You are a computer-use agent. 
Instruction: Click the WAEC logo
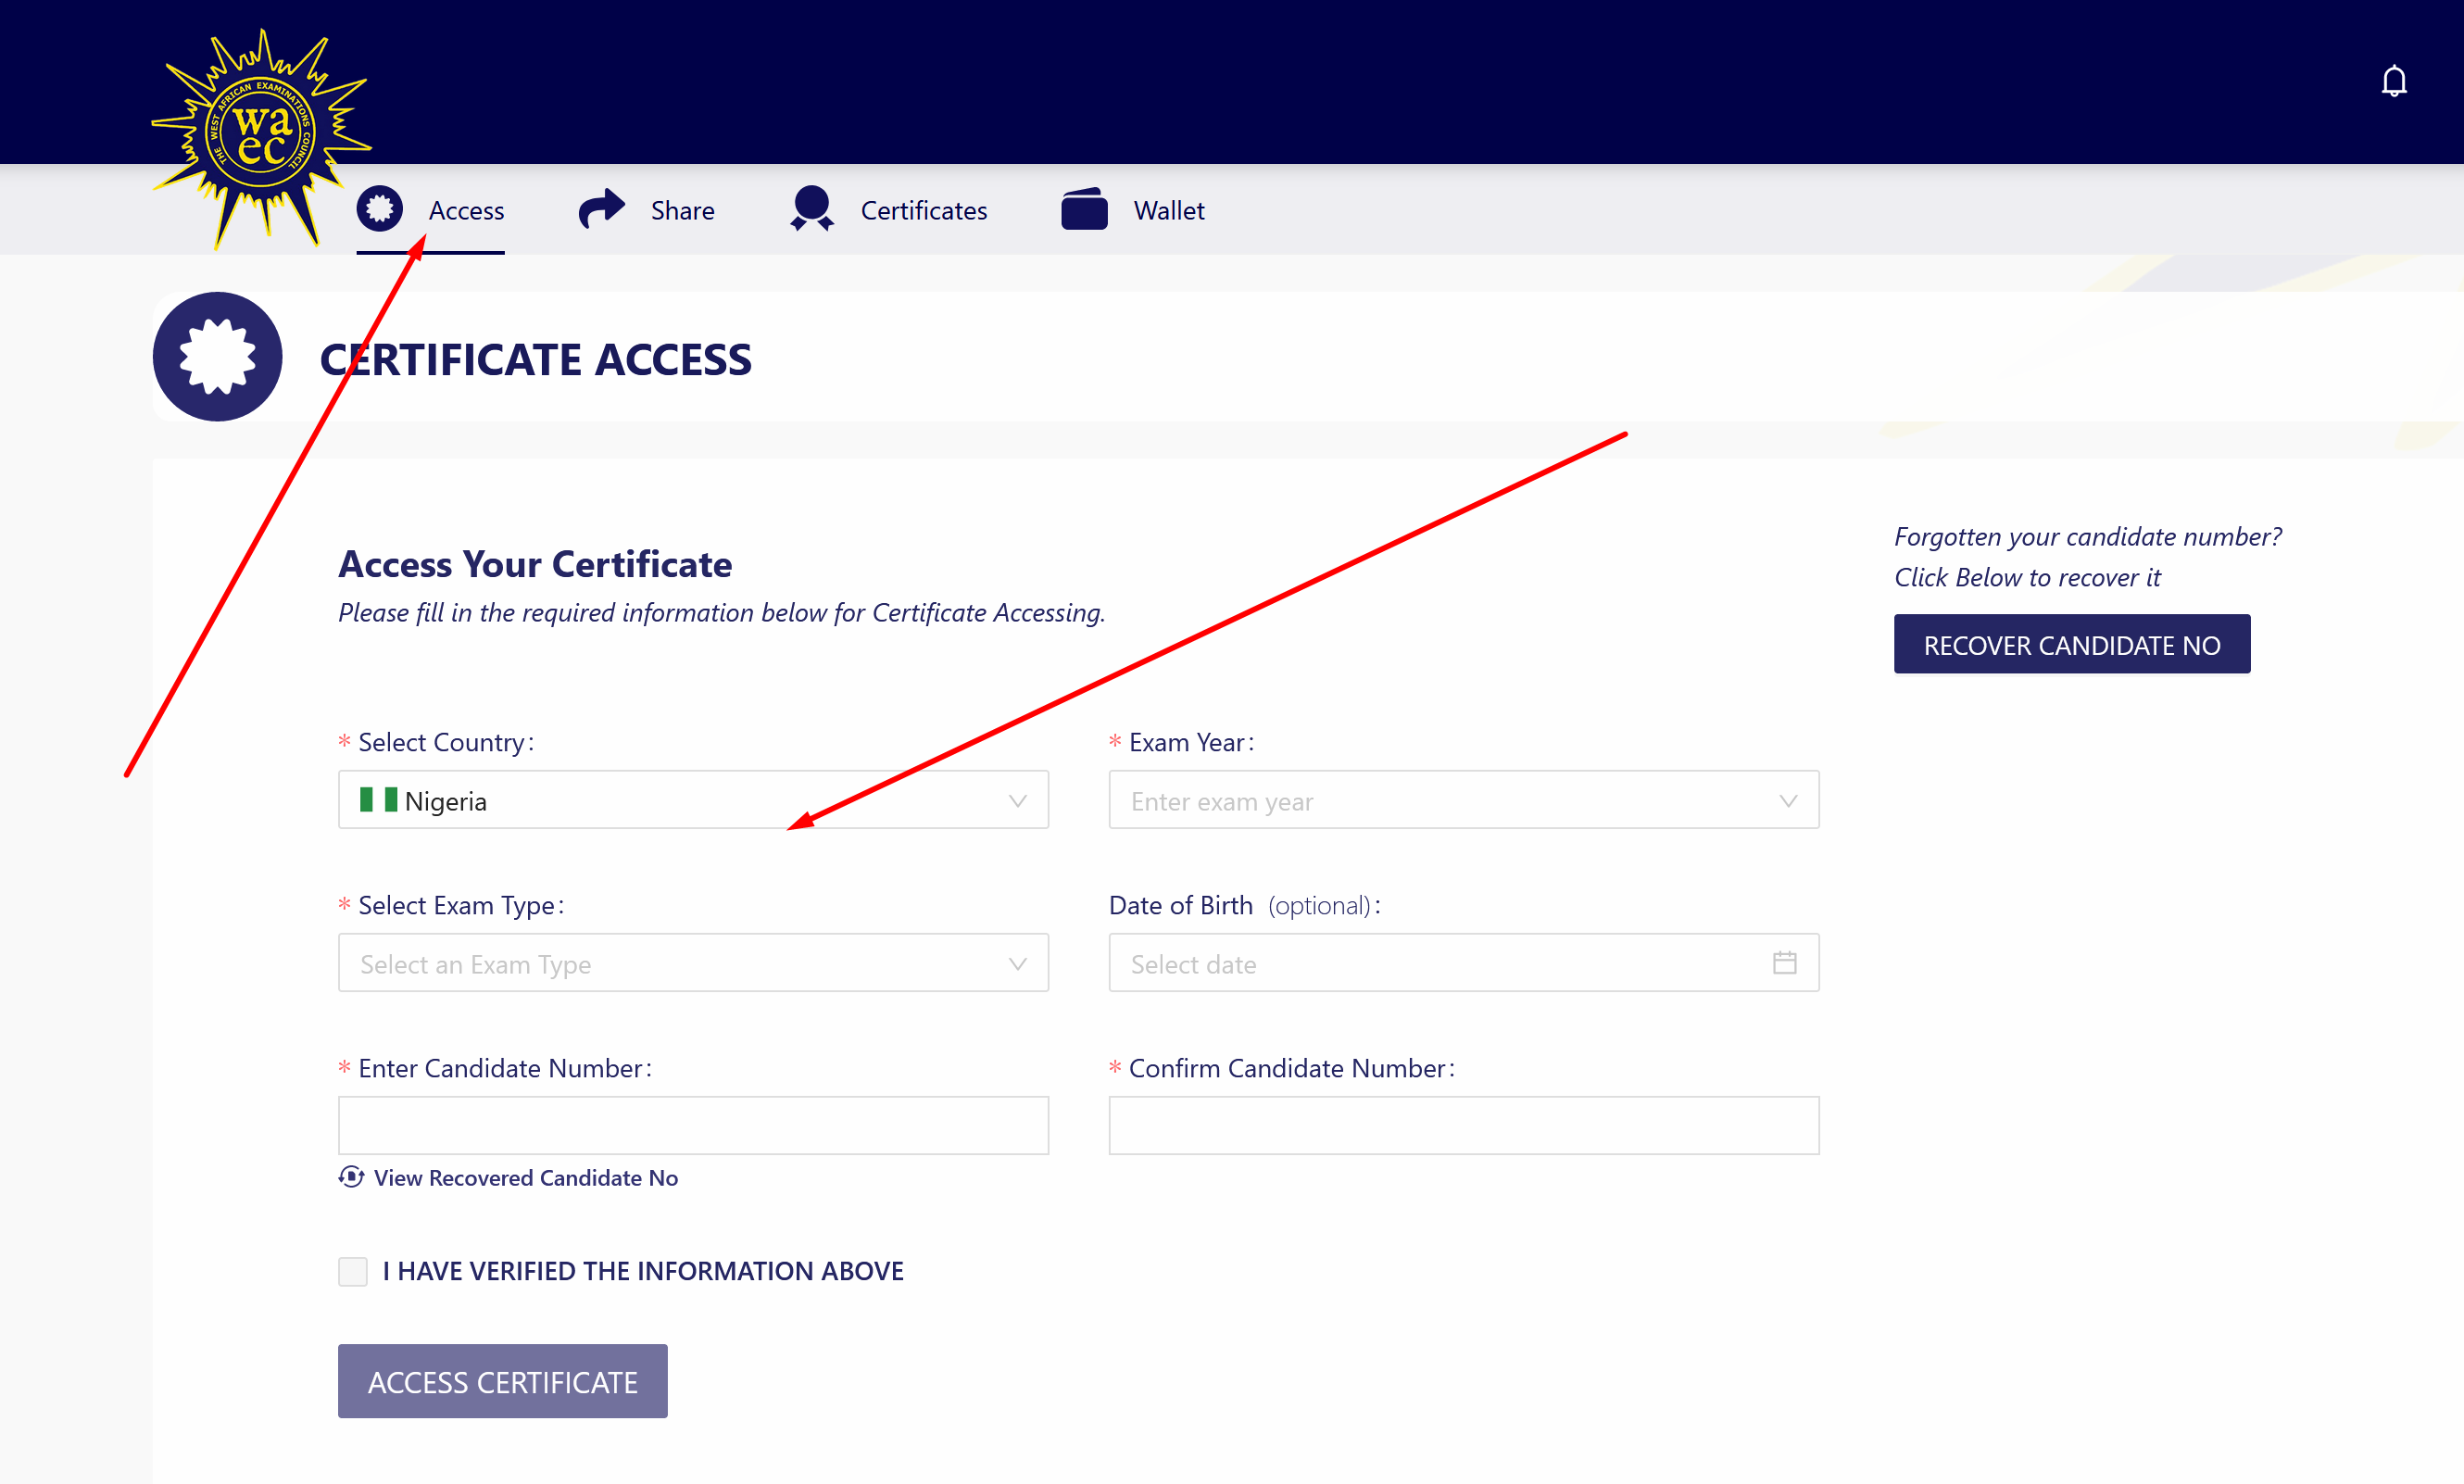pos(260,135)
